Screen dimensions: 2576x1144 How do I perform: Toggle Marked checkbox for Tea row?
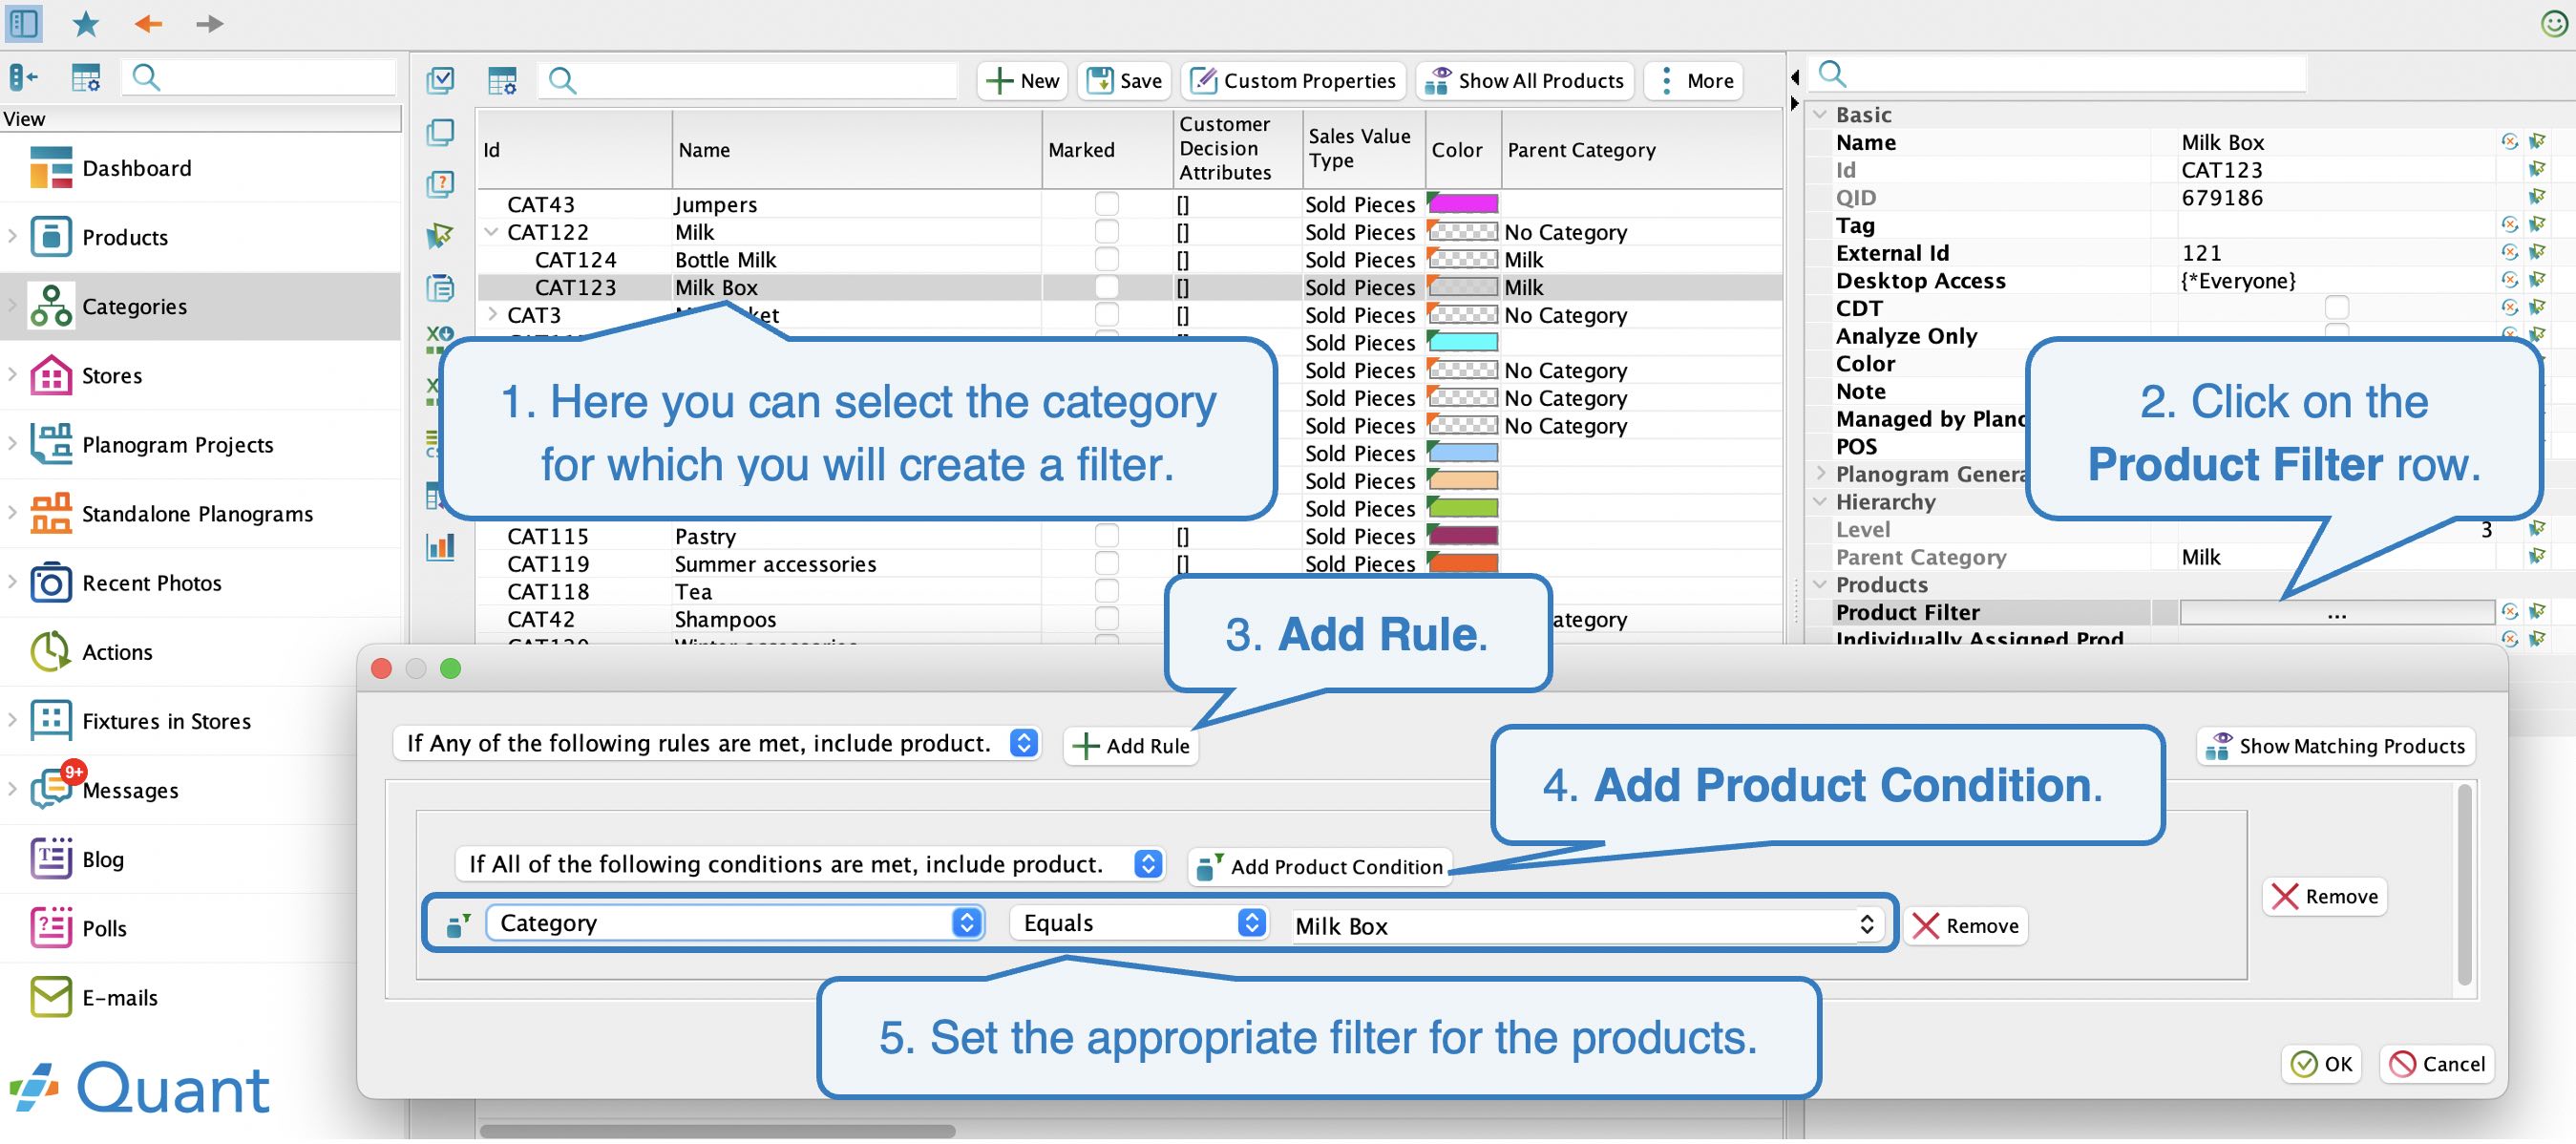point(1106,592)
